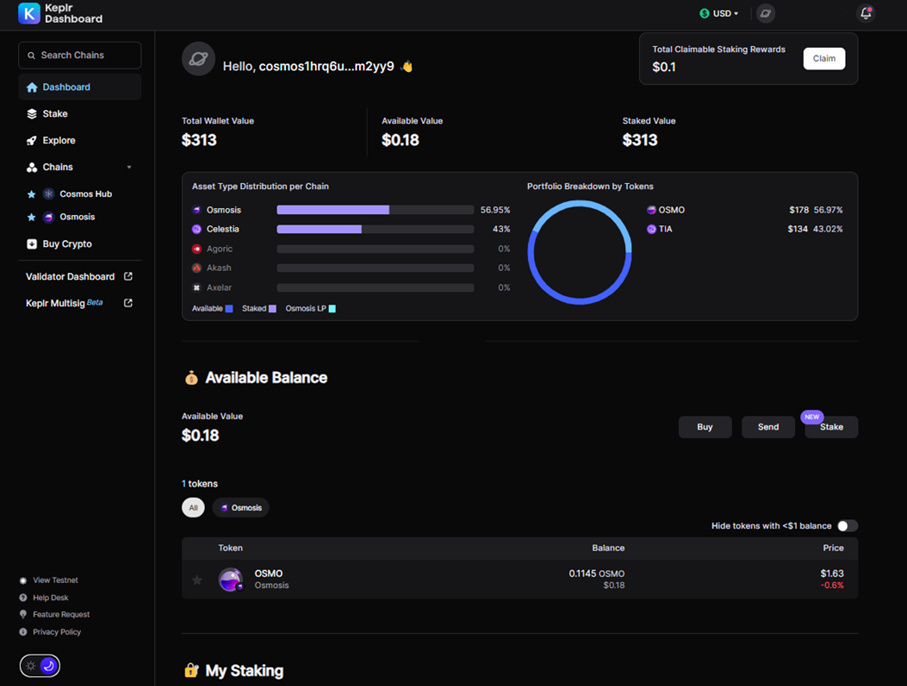The height and width of the screenshot is (686, 907).
Task: Click the Osmosis chain logo in sidebar
Action: (49, 217)
